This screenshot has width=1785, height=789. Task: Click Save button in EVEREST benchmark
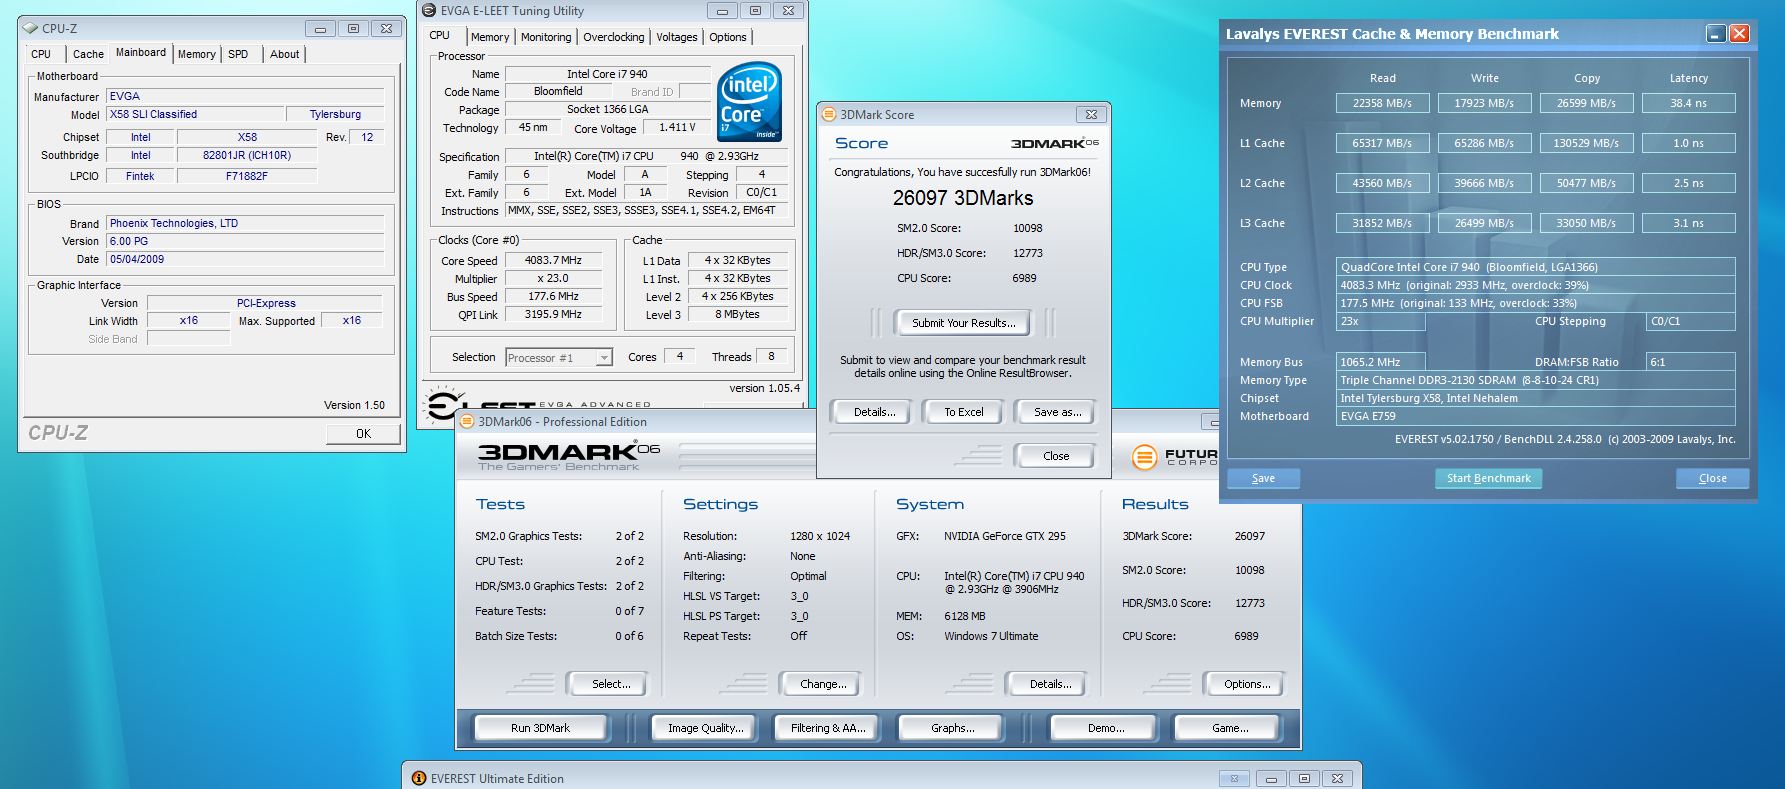(1263, 478)
